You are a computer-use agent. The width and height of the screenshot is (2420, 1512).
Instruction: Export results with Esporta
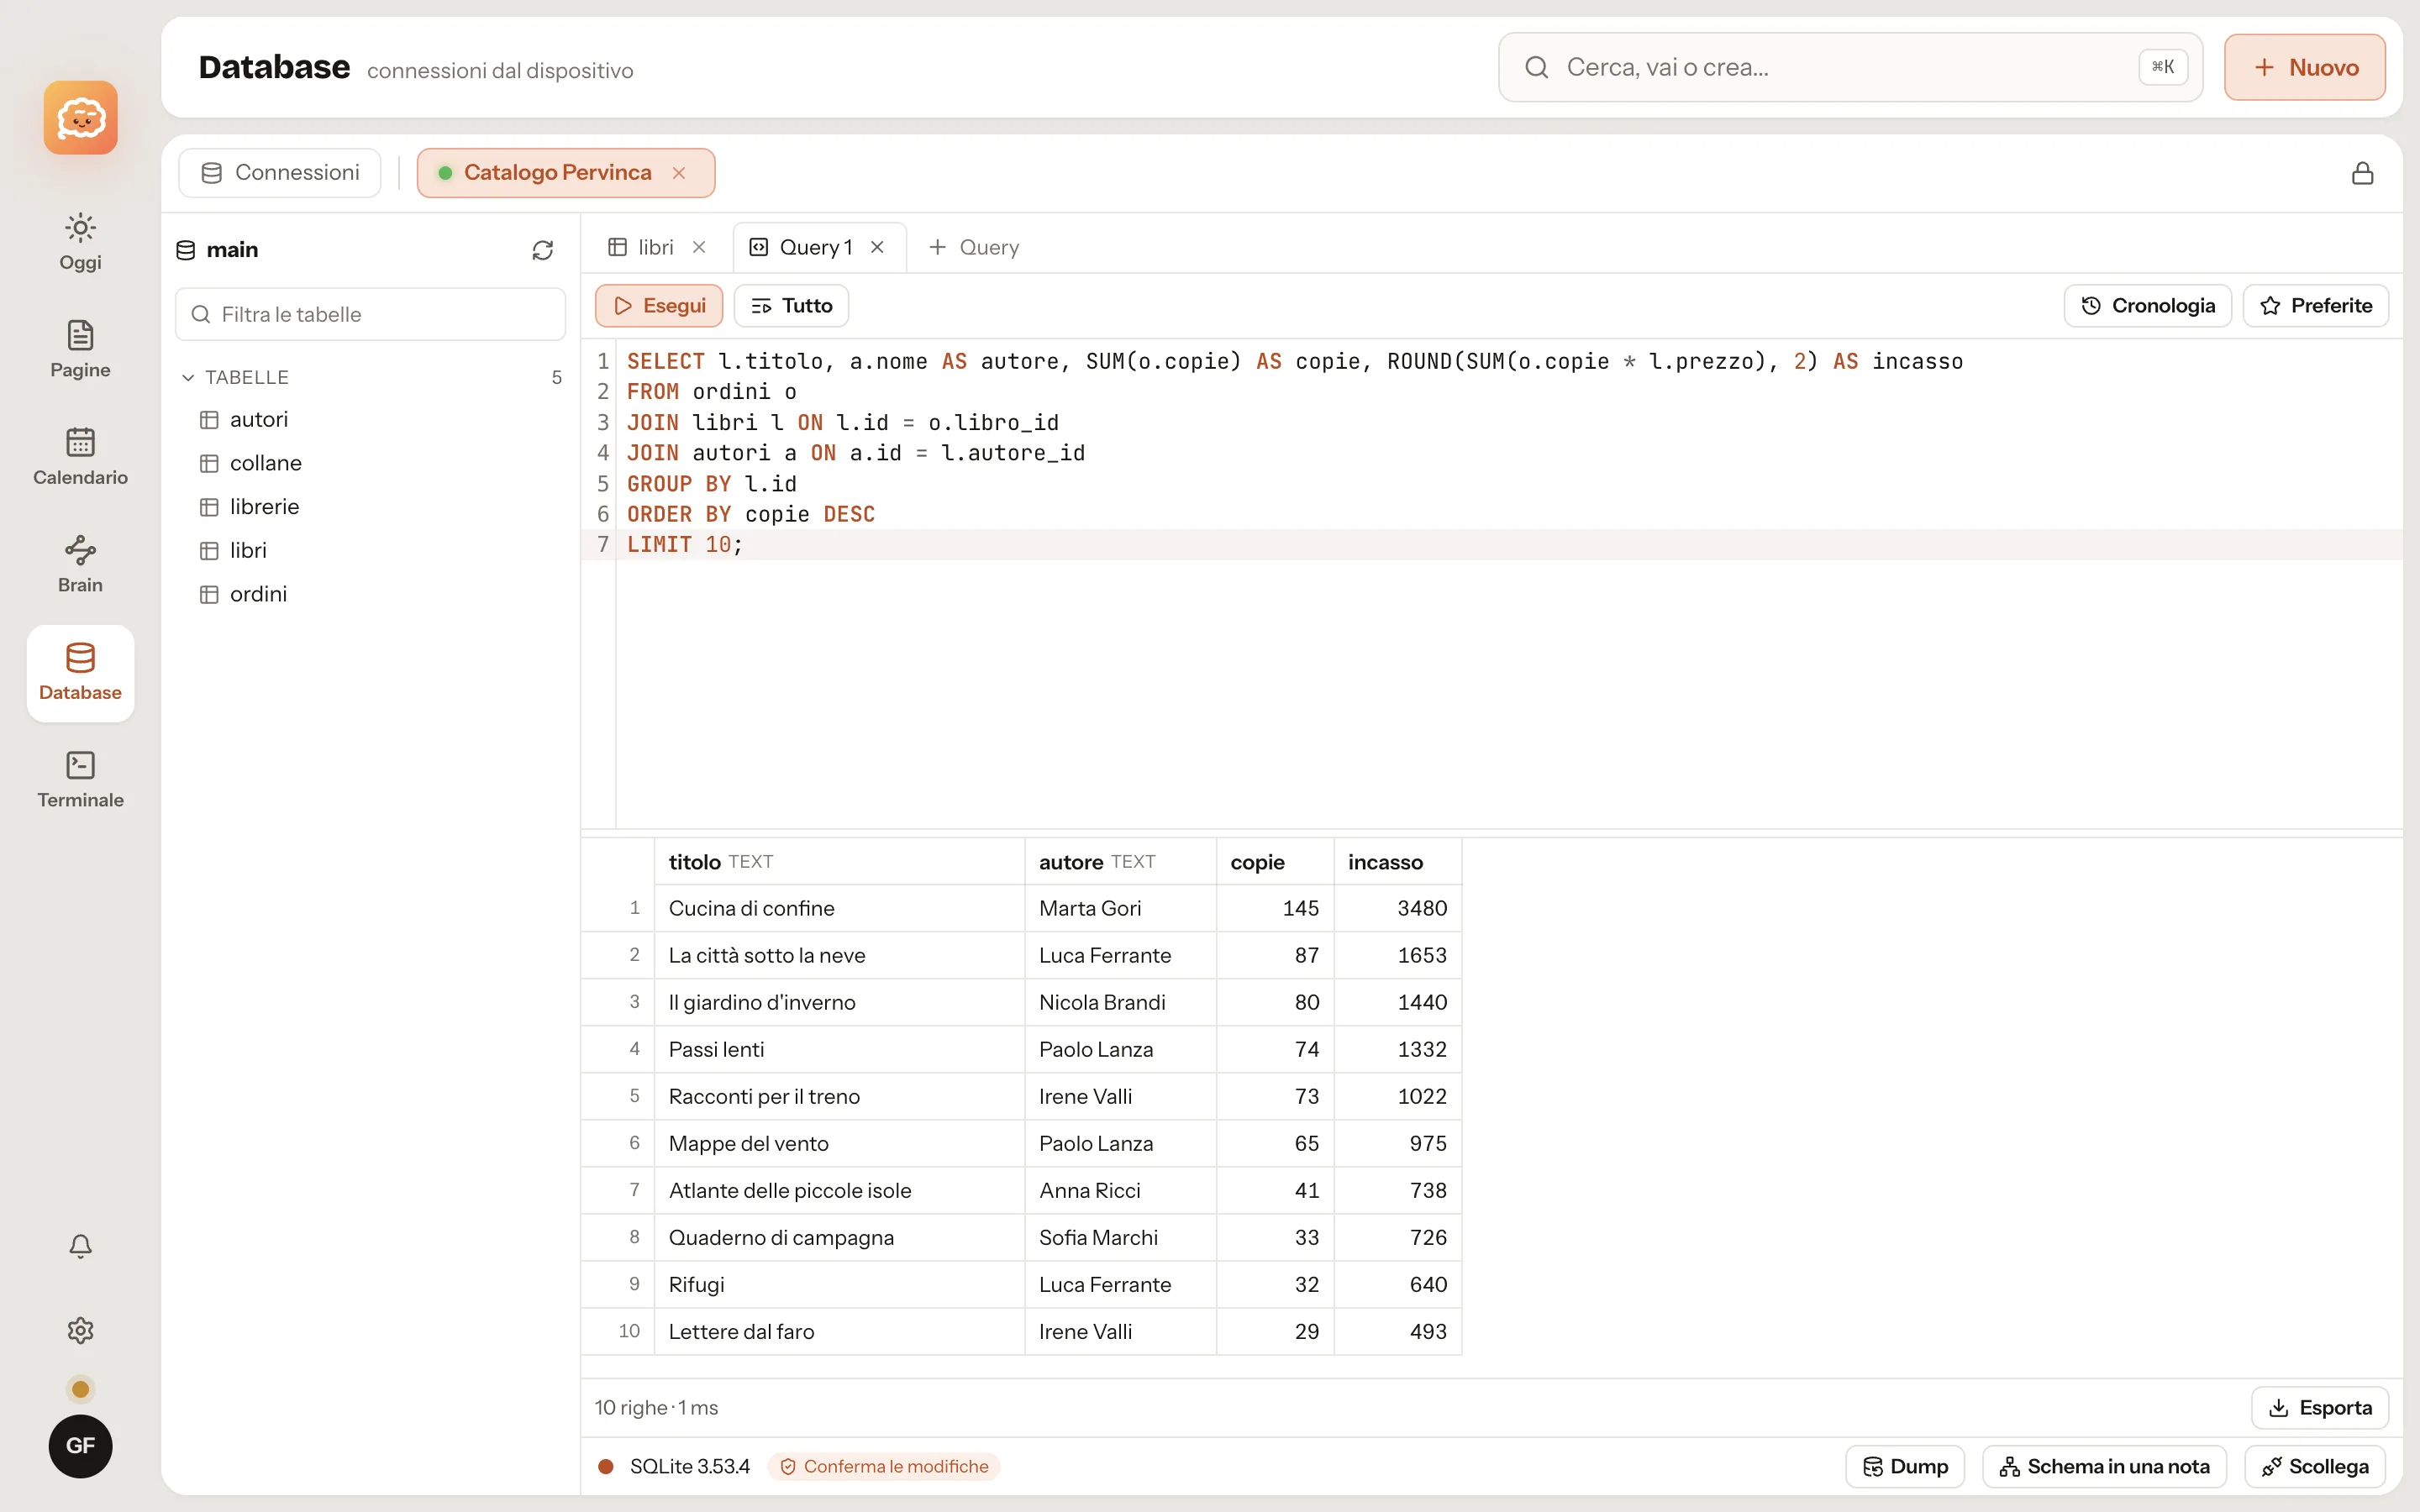[2319, 1407]
